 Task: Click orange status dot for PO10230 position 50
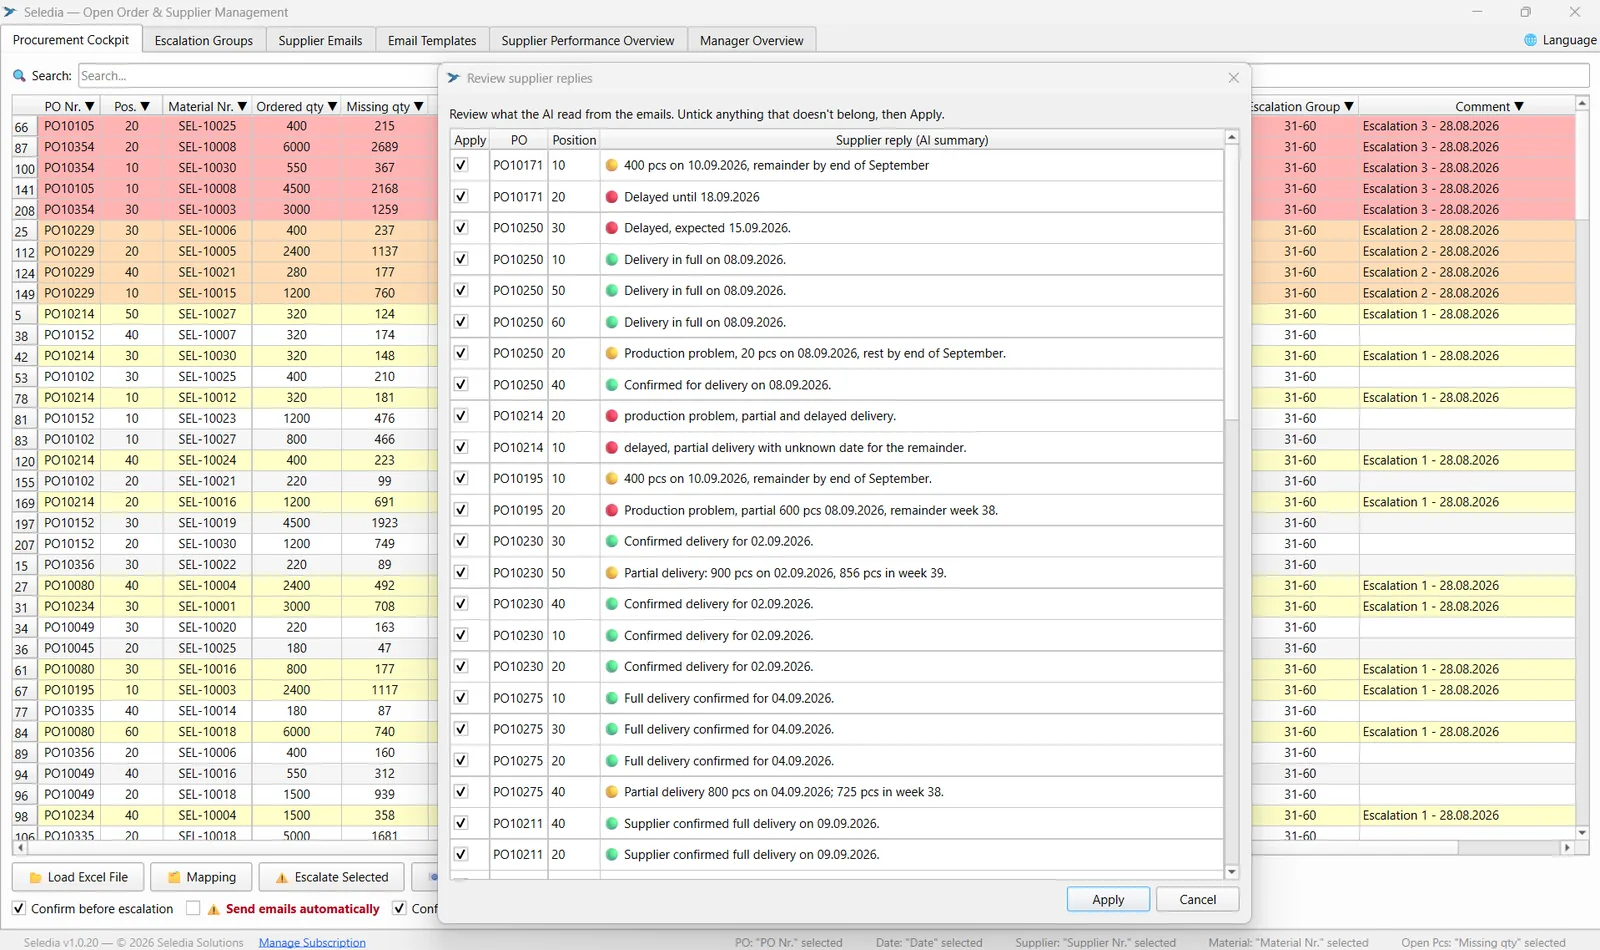tap(612, 573)
